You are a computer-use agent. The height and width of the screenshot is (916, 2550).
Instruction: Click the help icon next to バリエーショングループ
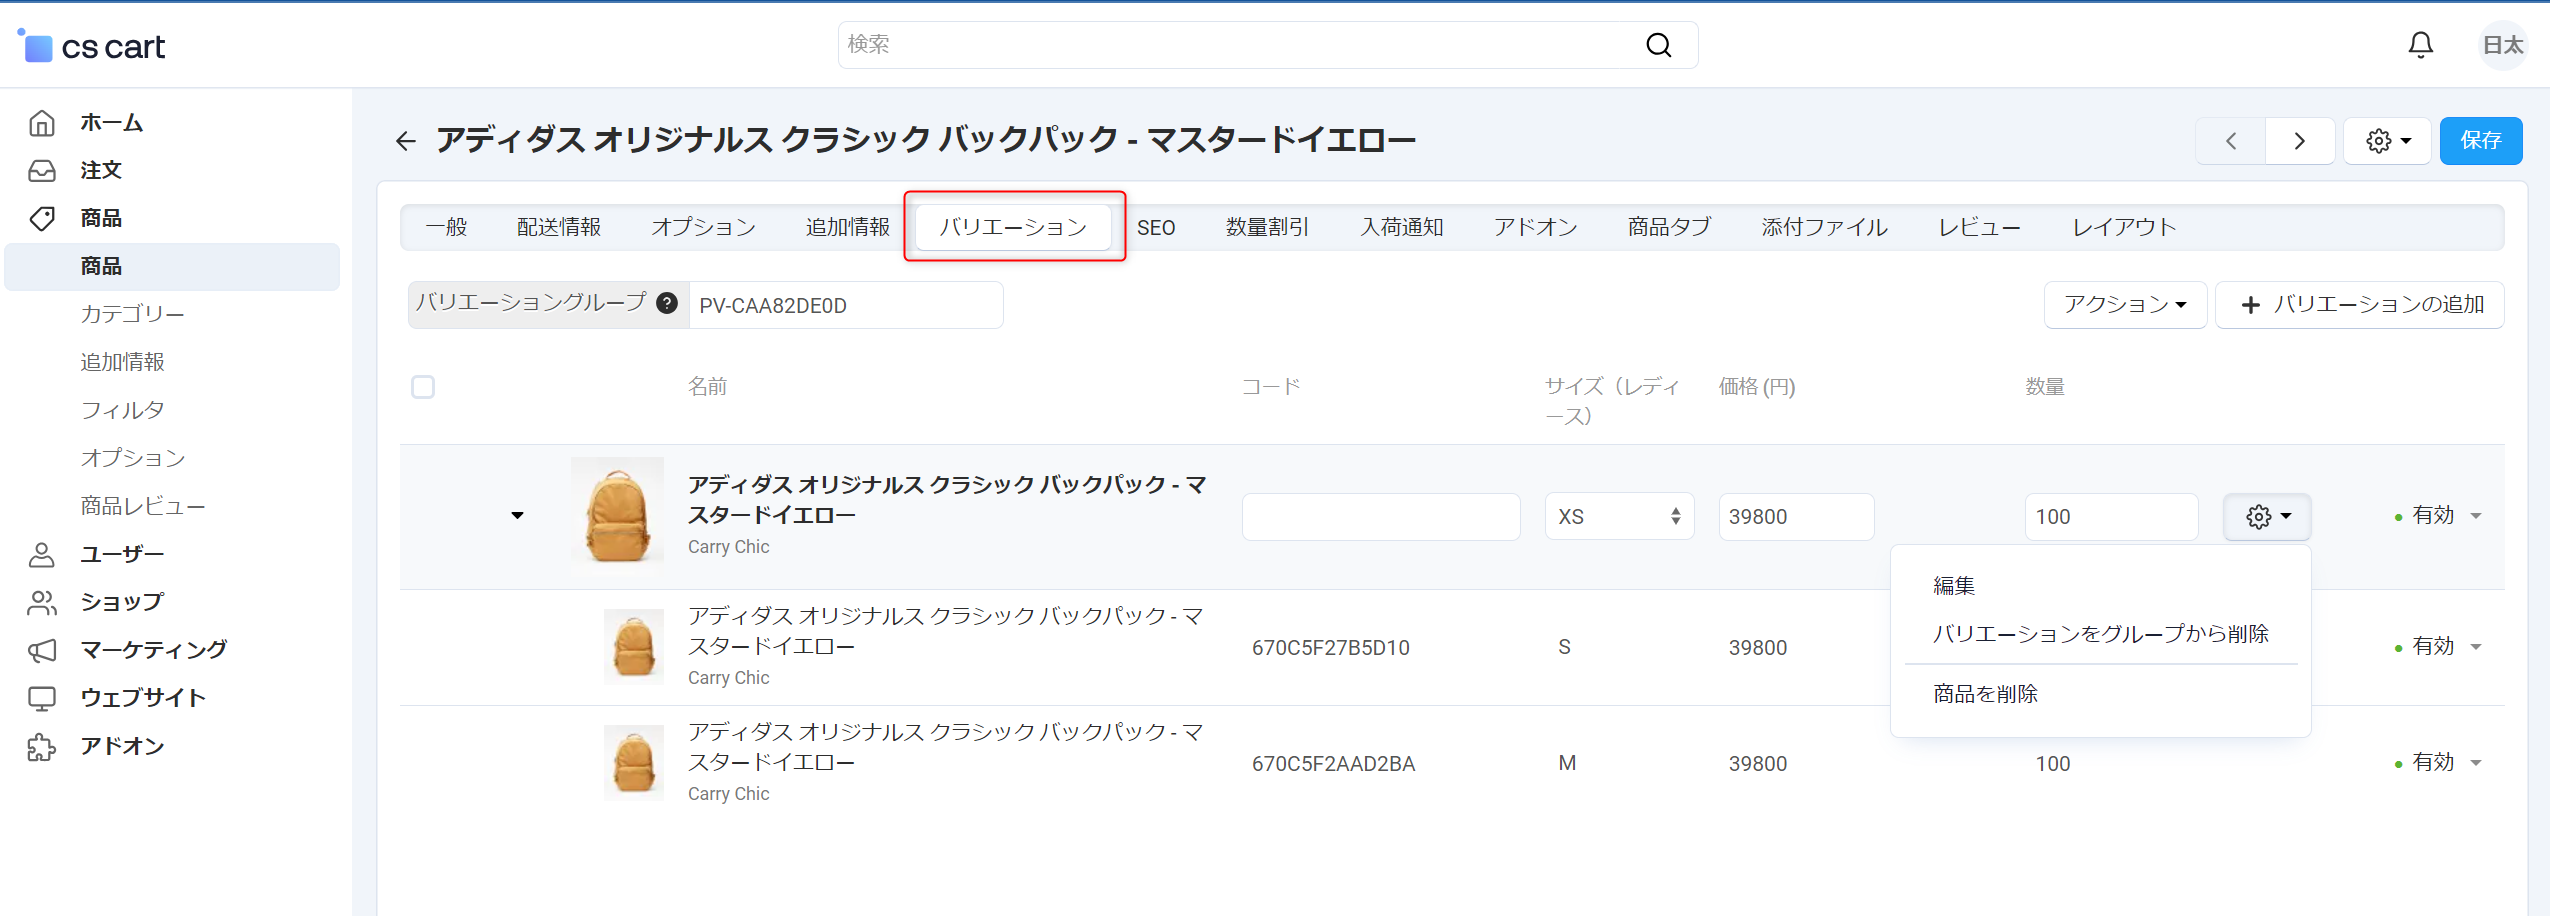coord(667,303)
